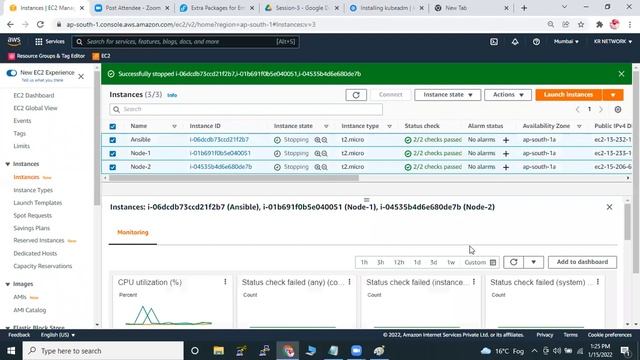Open Launch Templates in the sidebar

pyautogui.click(x=38, y=203)
